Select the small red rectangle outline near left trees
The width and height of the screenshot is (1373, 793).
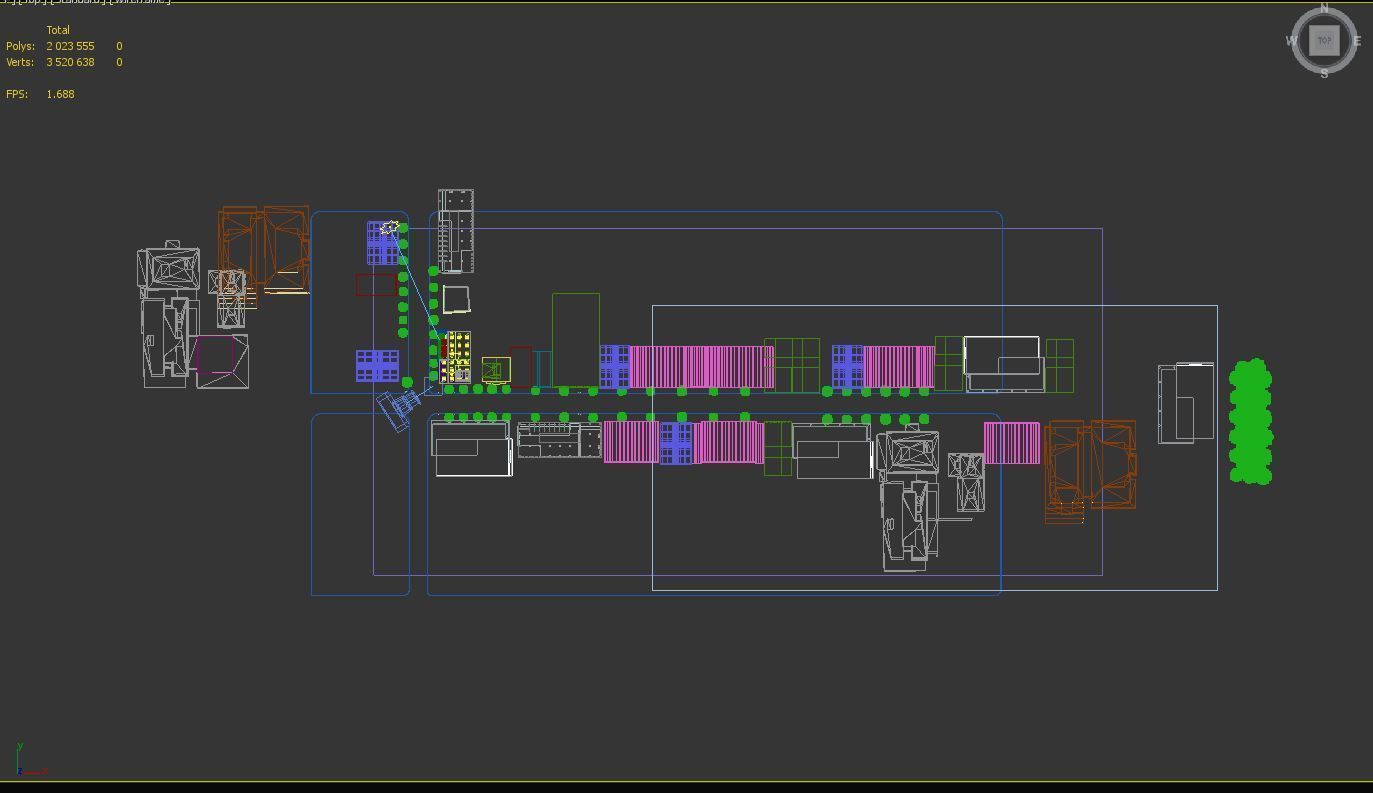click(x=376, y=285)
